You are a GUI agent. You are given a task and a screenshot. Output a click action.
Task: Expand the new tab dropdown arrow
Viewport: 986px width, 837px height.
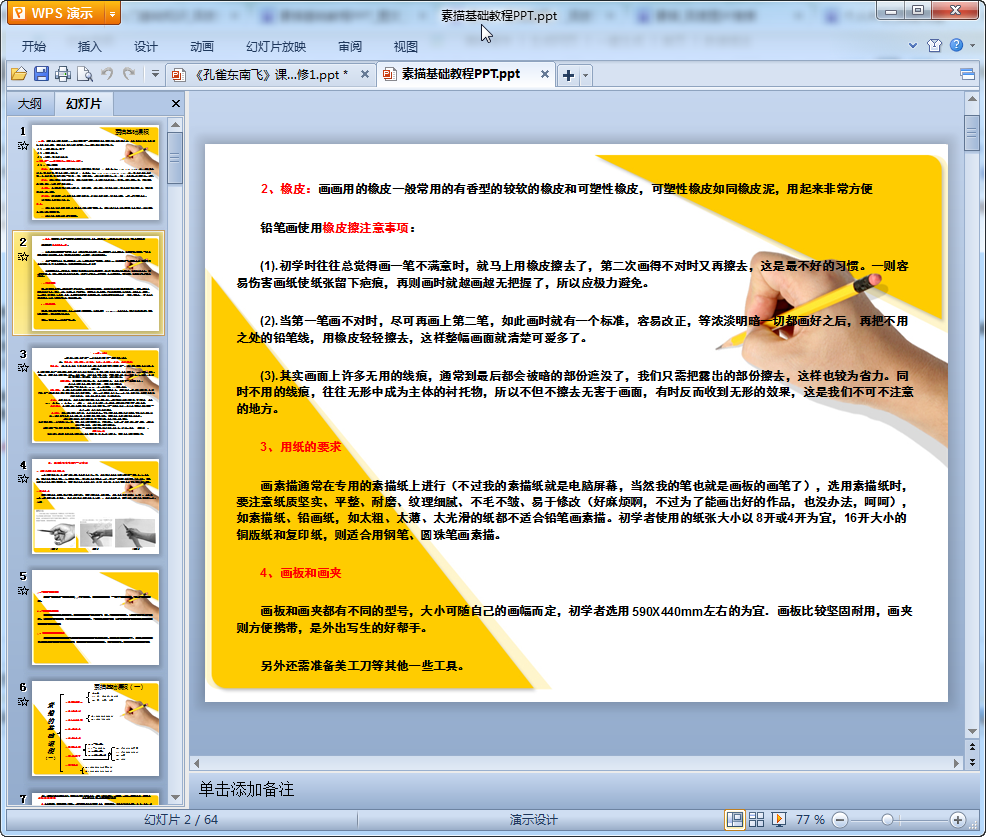click(585, 75)
